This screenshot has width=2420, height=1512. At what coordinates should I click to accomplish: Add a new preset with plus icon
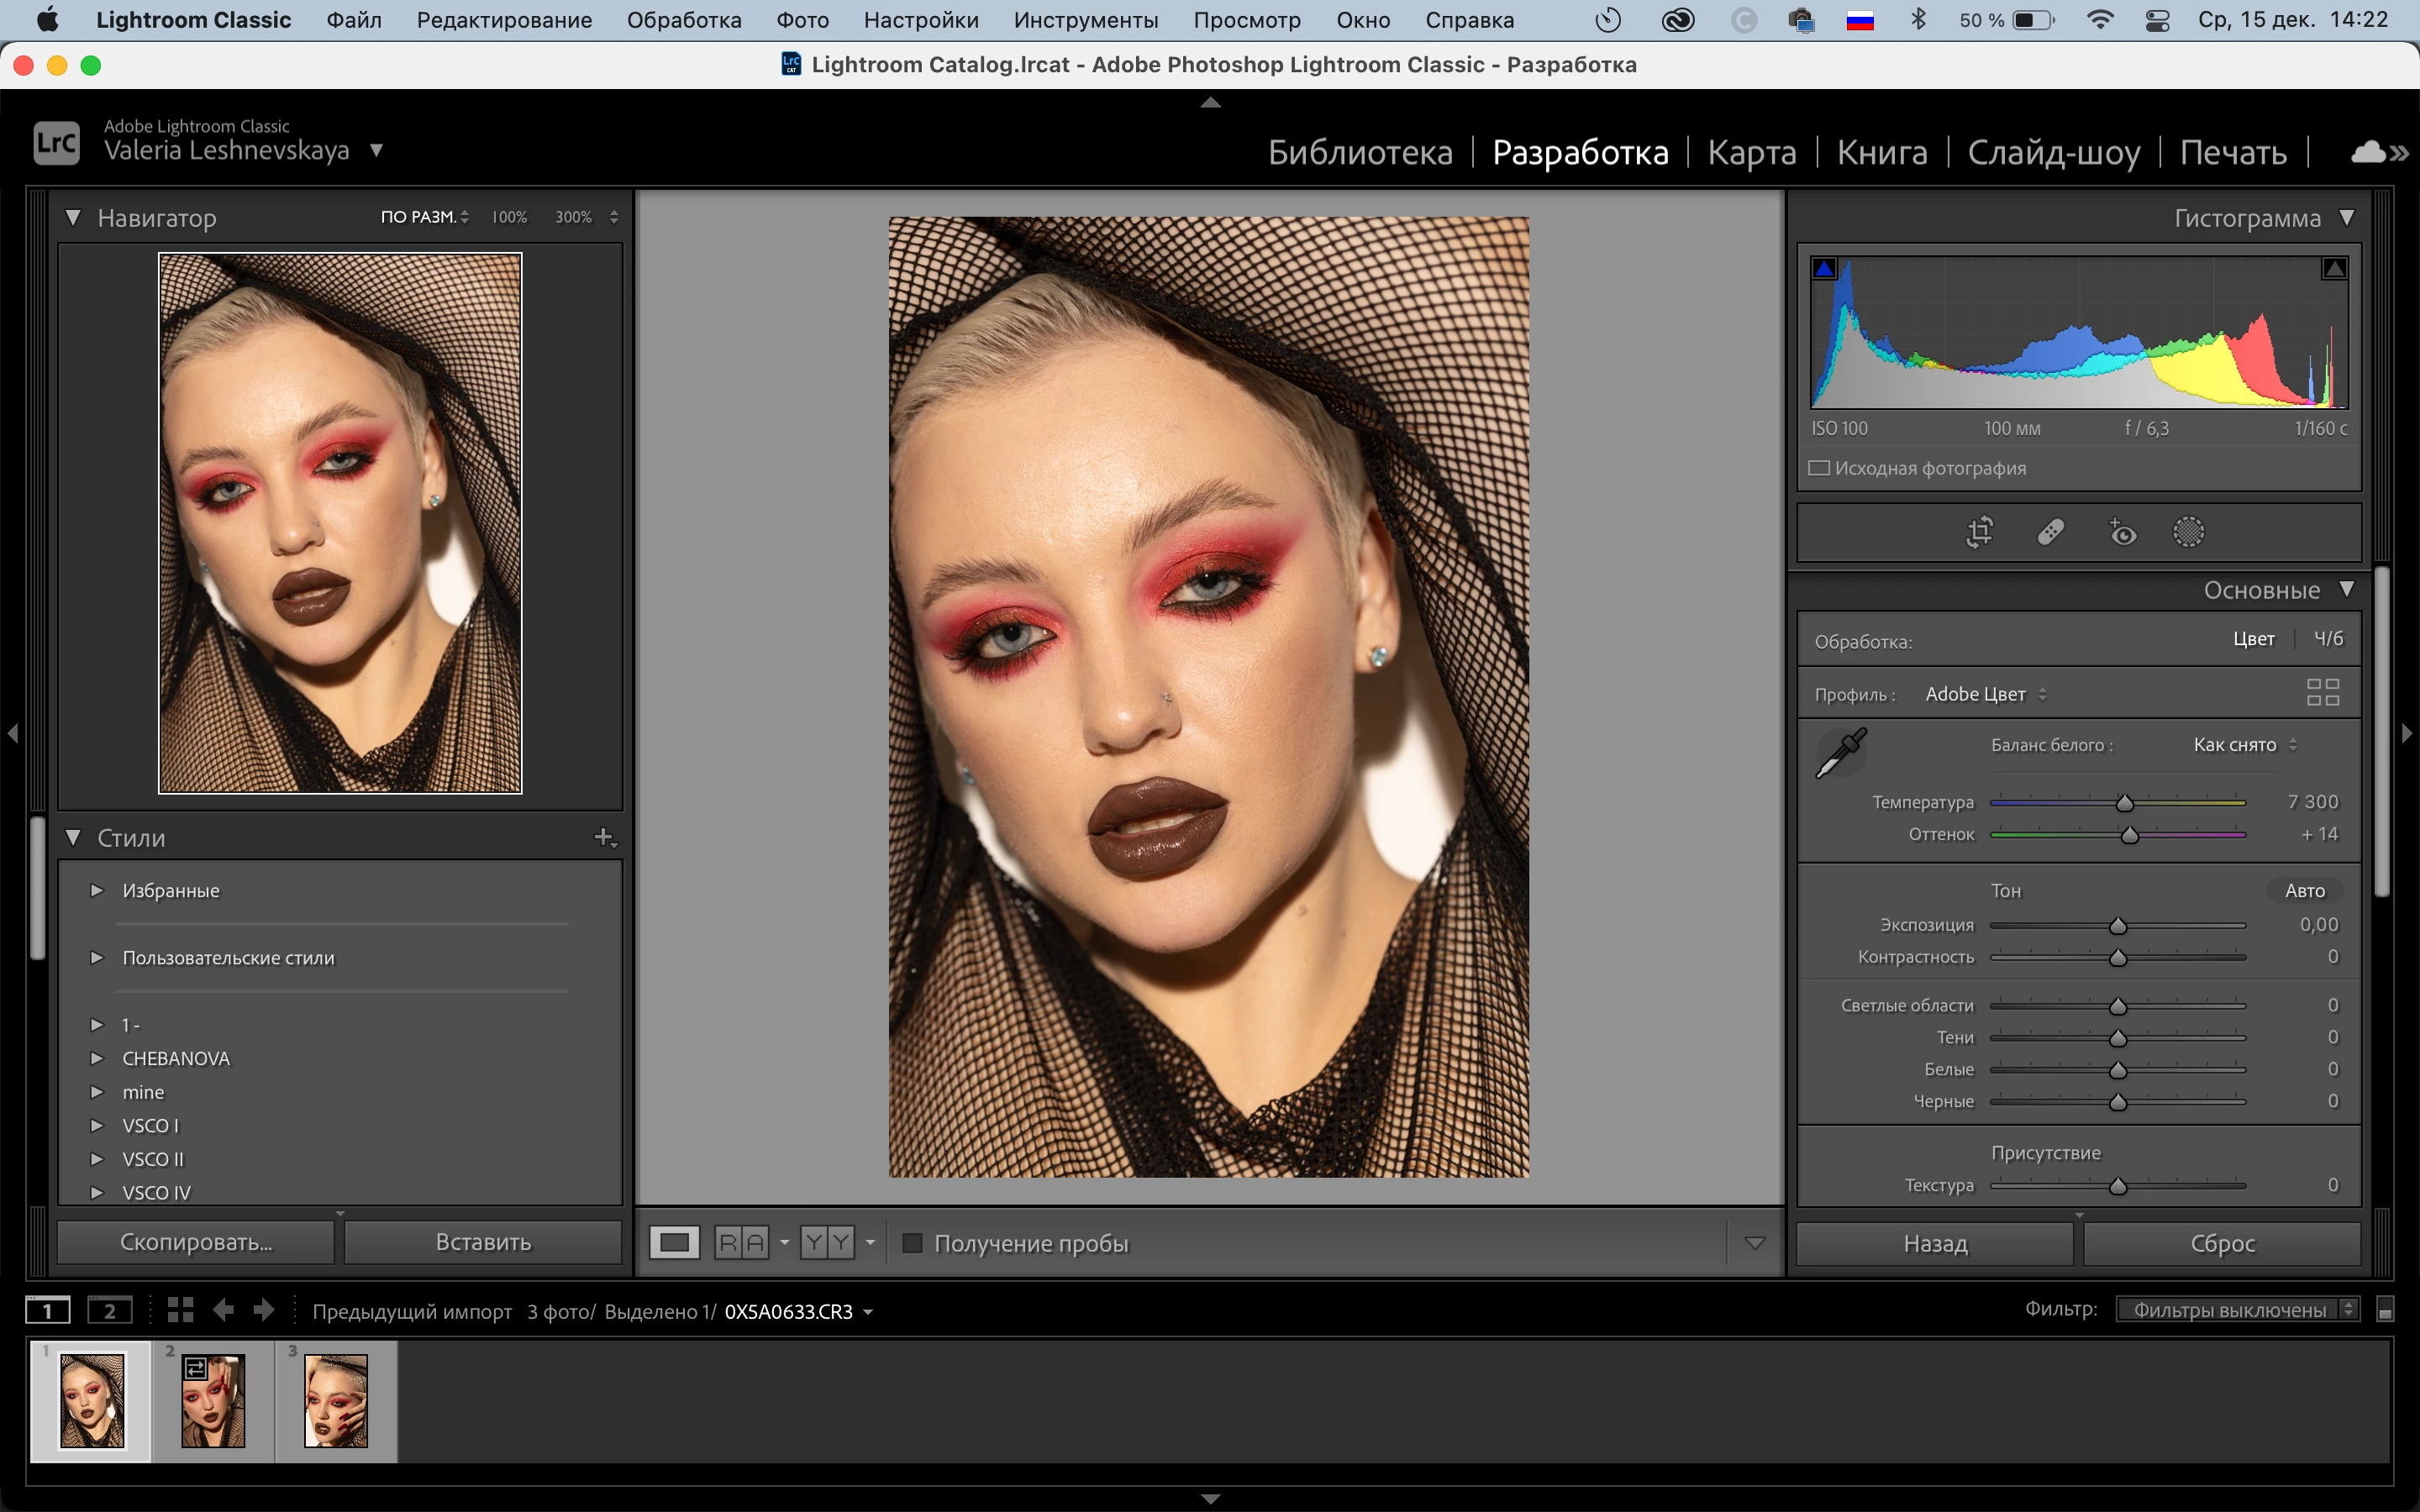604,837
